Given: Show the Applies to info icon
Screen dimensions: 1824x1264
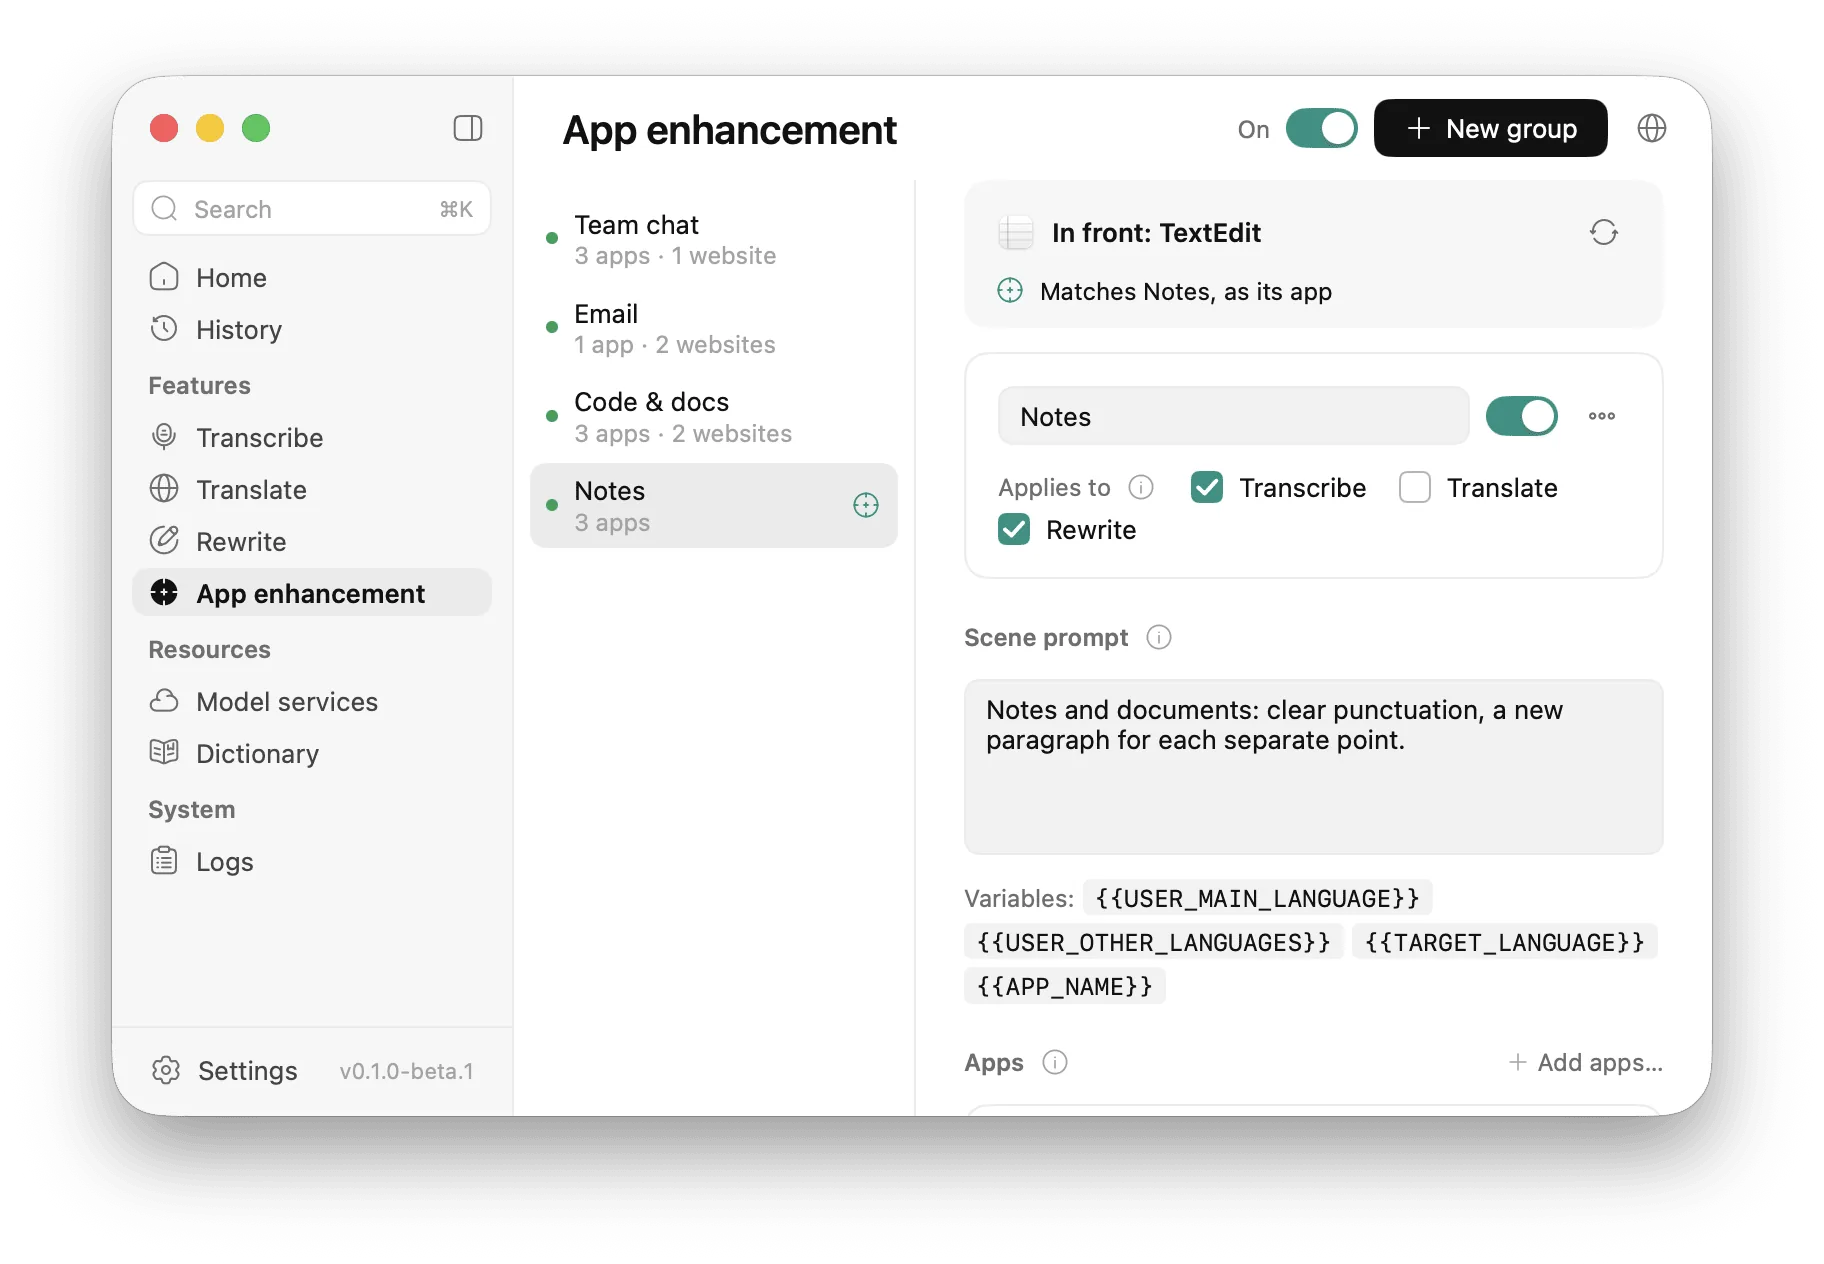Looking at the screenshot, I should click(1141, 487).
